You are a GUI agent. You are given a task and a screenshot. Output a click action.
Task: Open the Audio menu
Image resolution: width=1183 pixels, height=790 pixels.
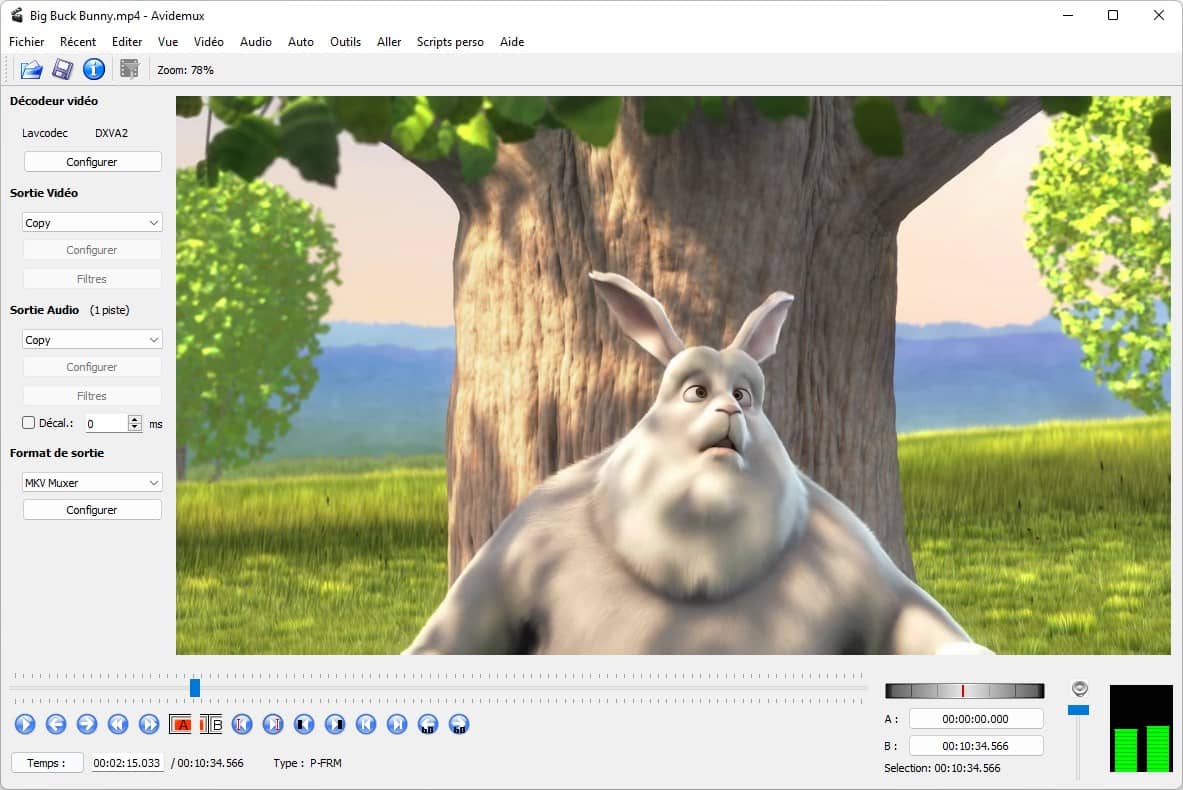[256, 42]
